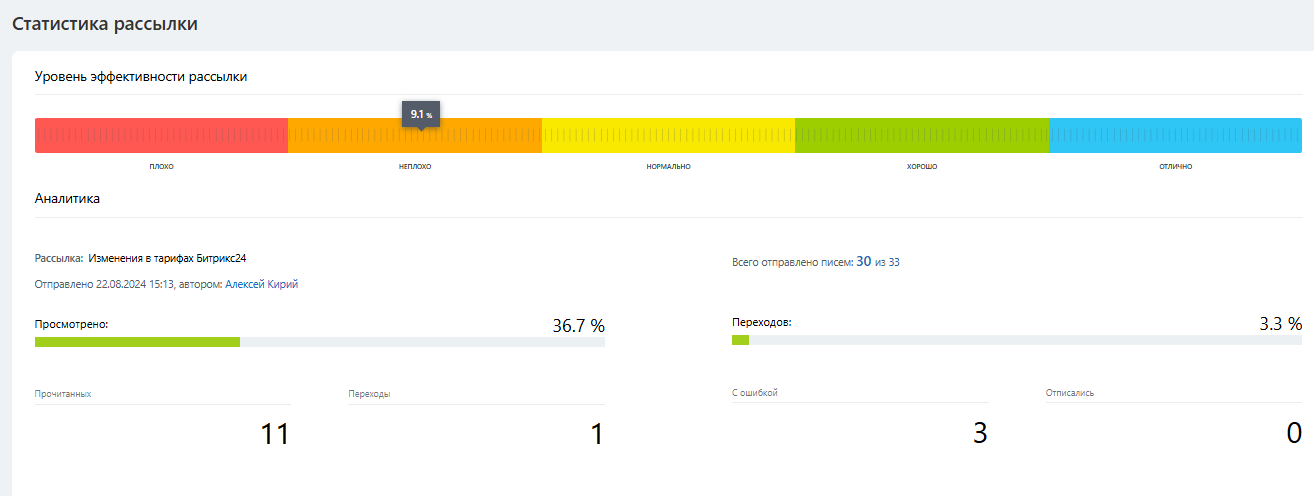Click the 3.3 % click-through percentage

[x=1280, y=324]
